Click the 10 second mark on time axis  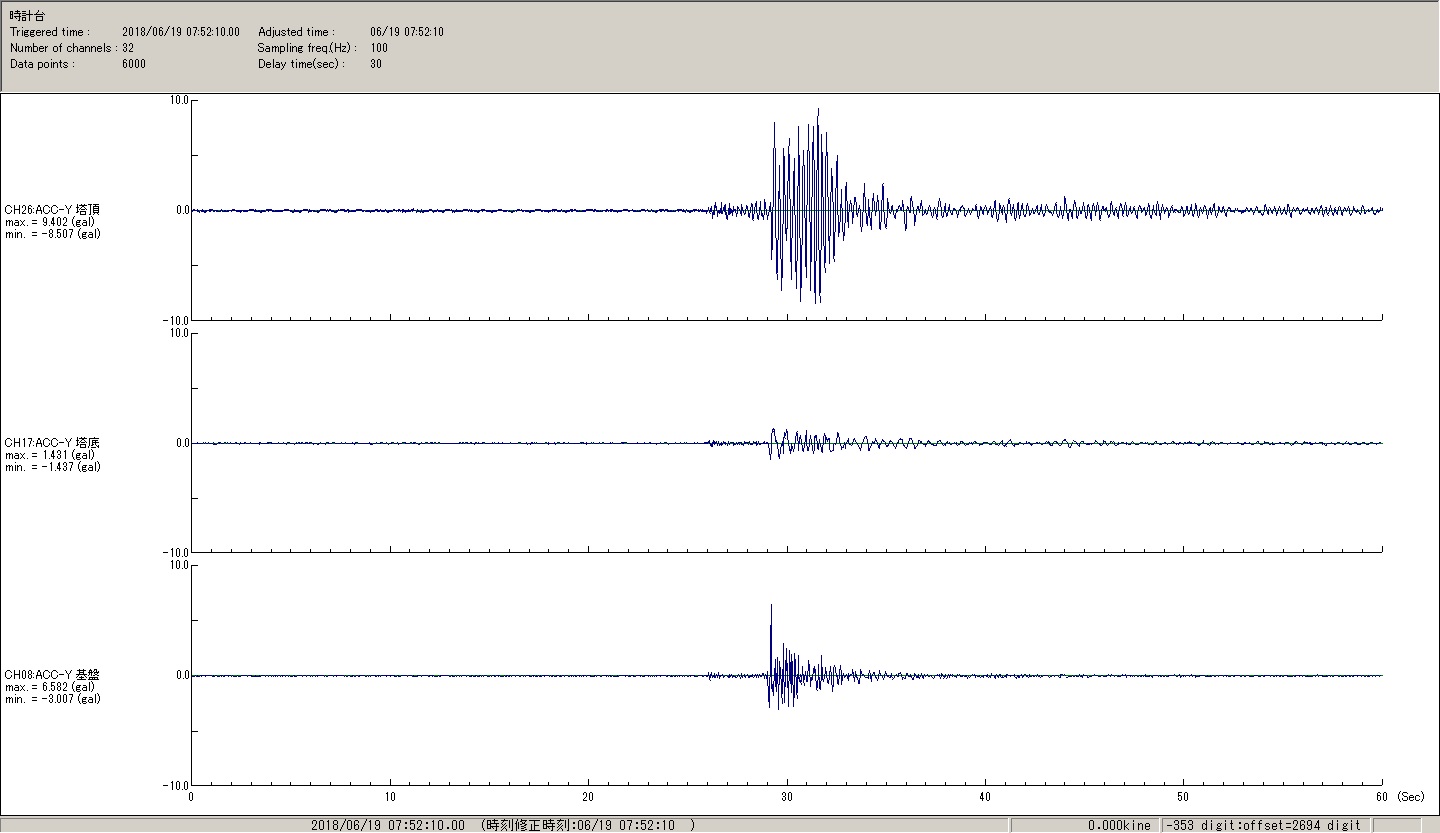pos(389,797)
